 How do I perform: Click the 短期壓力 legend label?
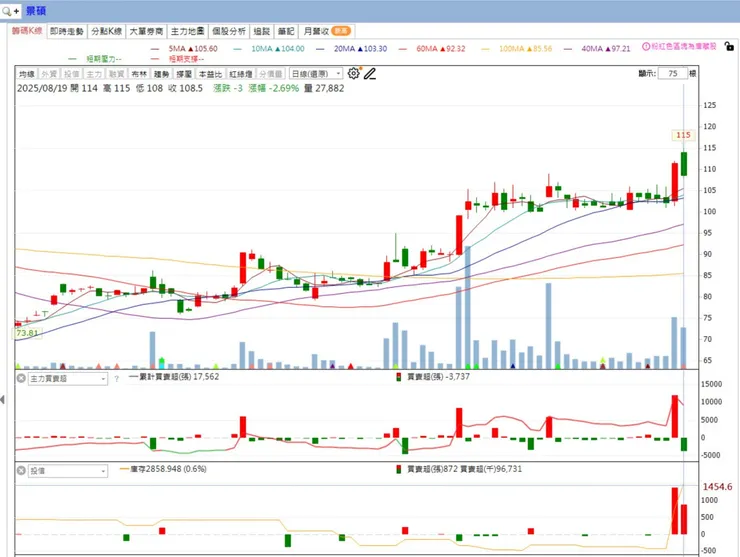click(104, 59)
